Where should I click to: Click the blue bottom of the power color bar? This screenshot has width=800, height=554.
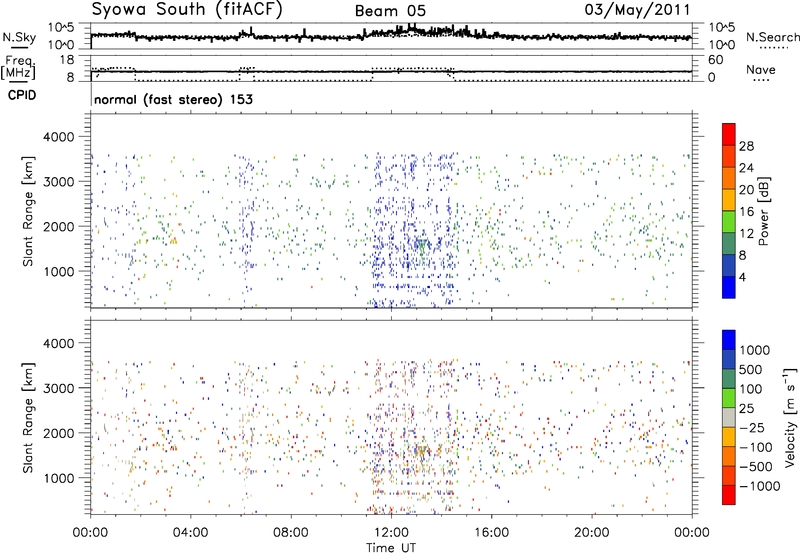729,287
